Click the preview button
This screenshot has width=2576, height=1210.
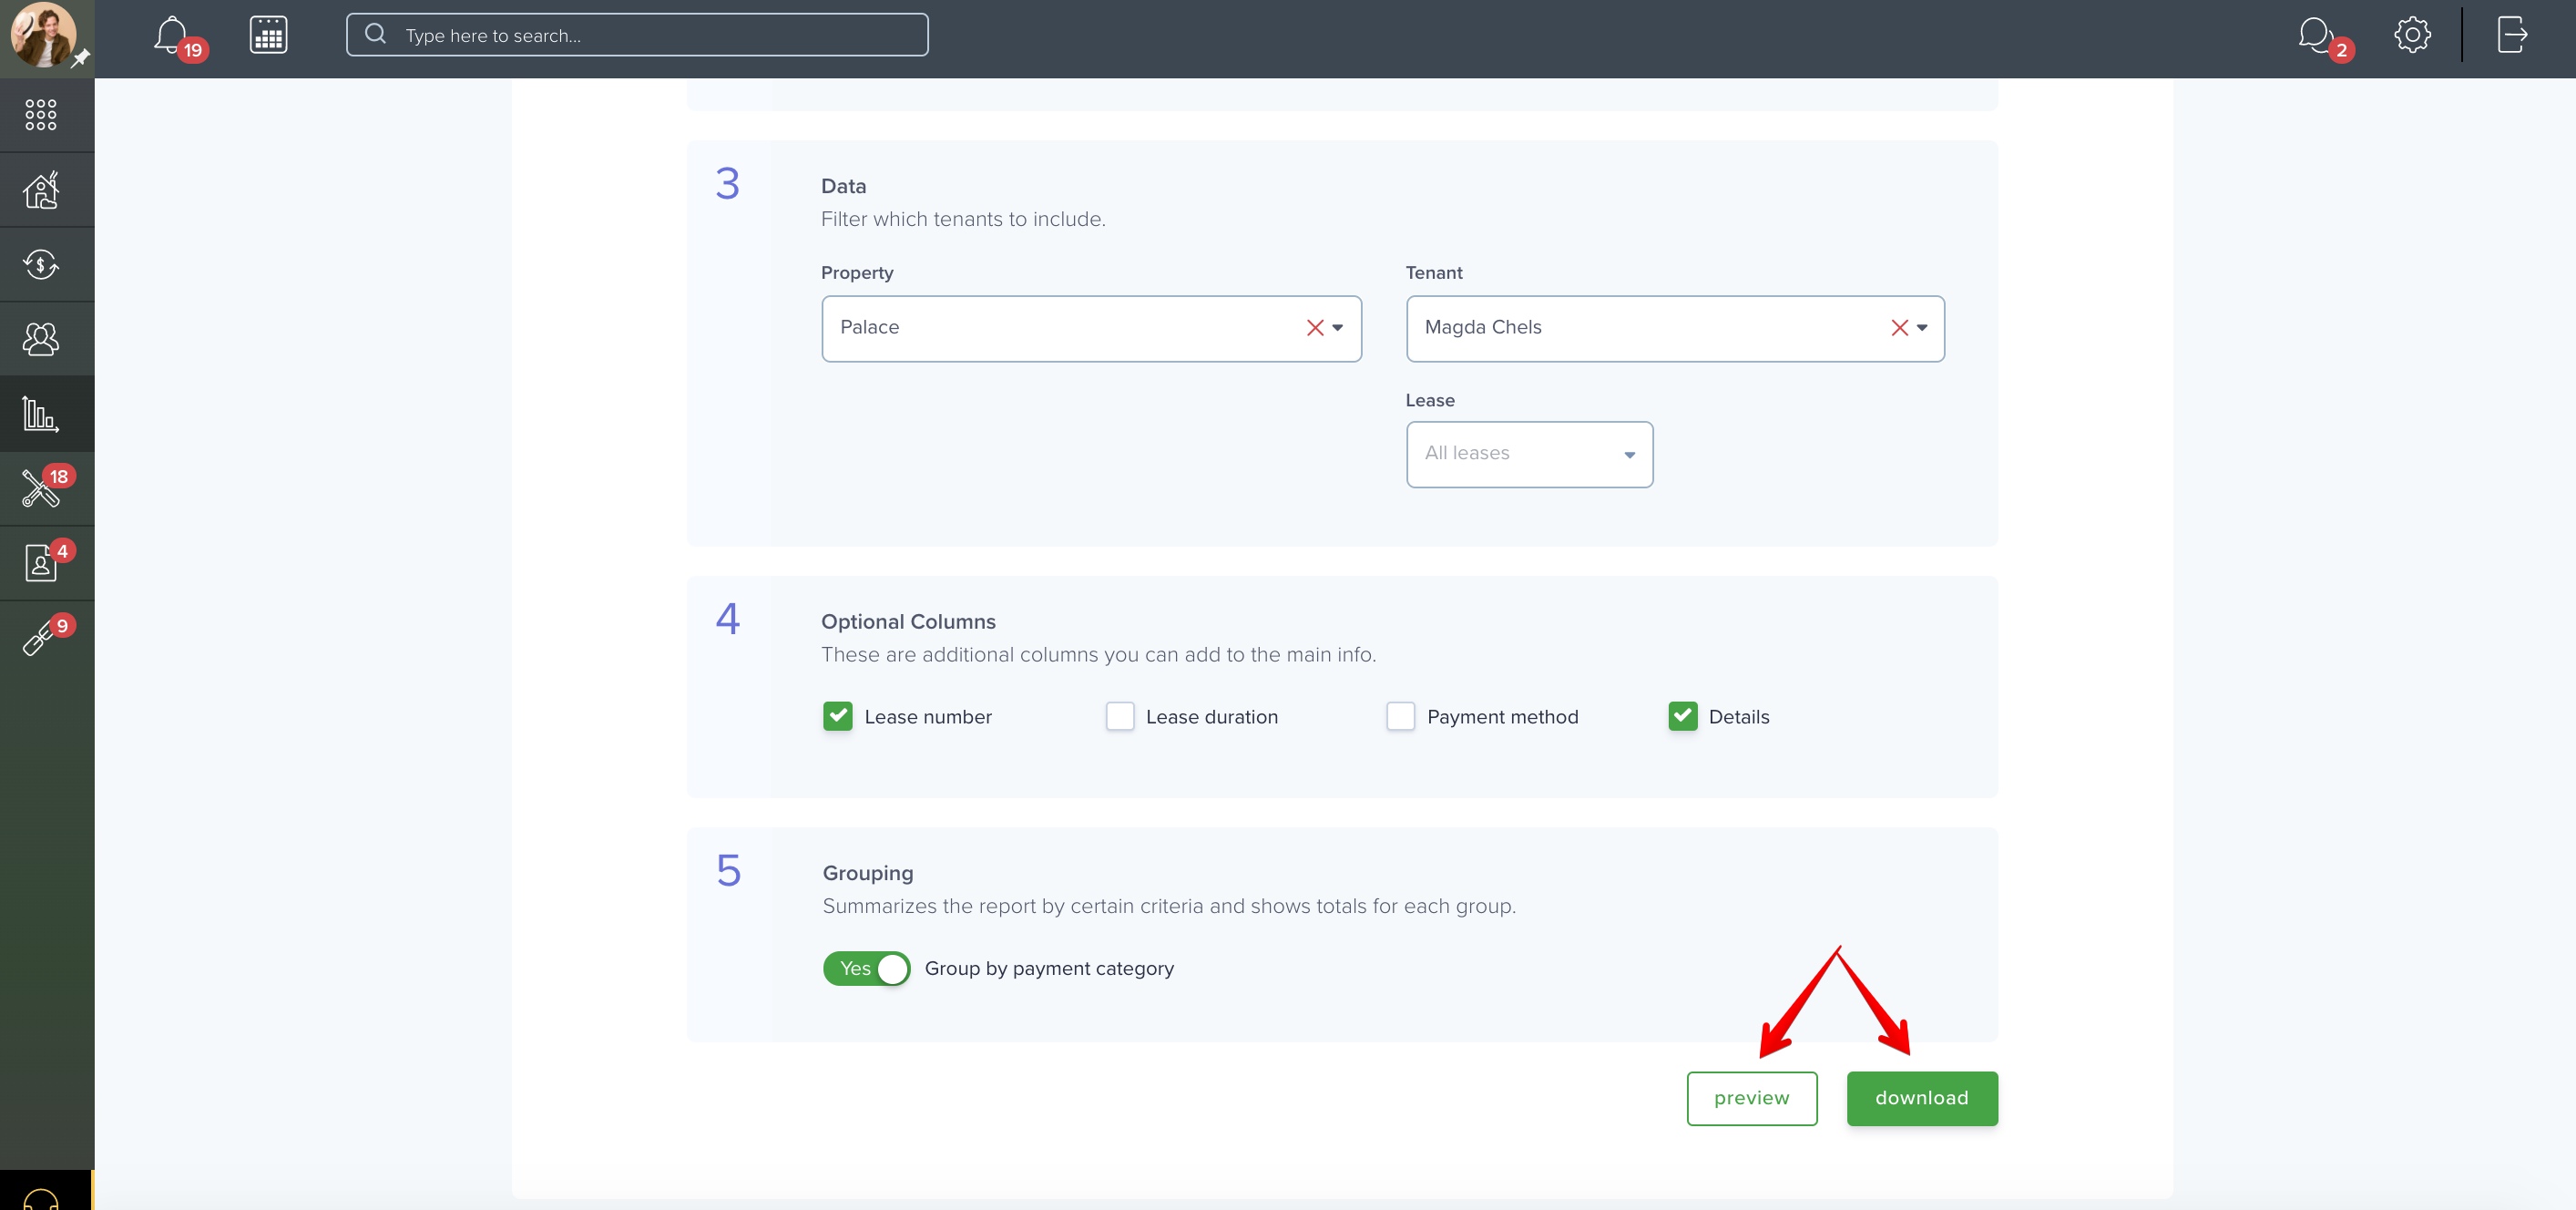click(x=1752, y=1099)
